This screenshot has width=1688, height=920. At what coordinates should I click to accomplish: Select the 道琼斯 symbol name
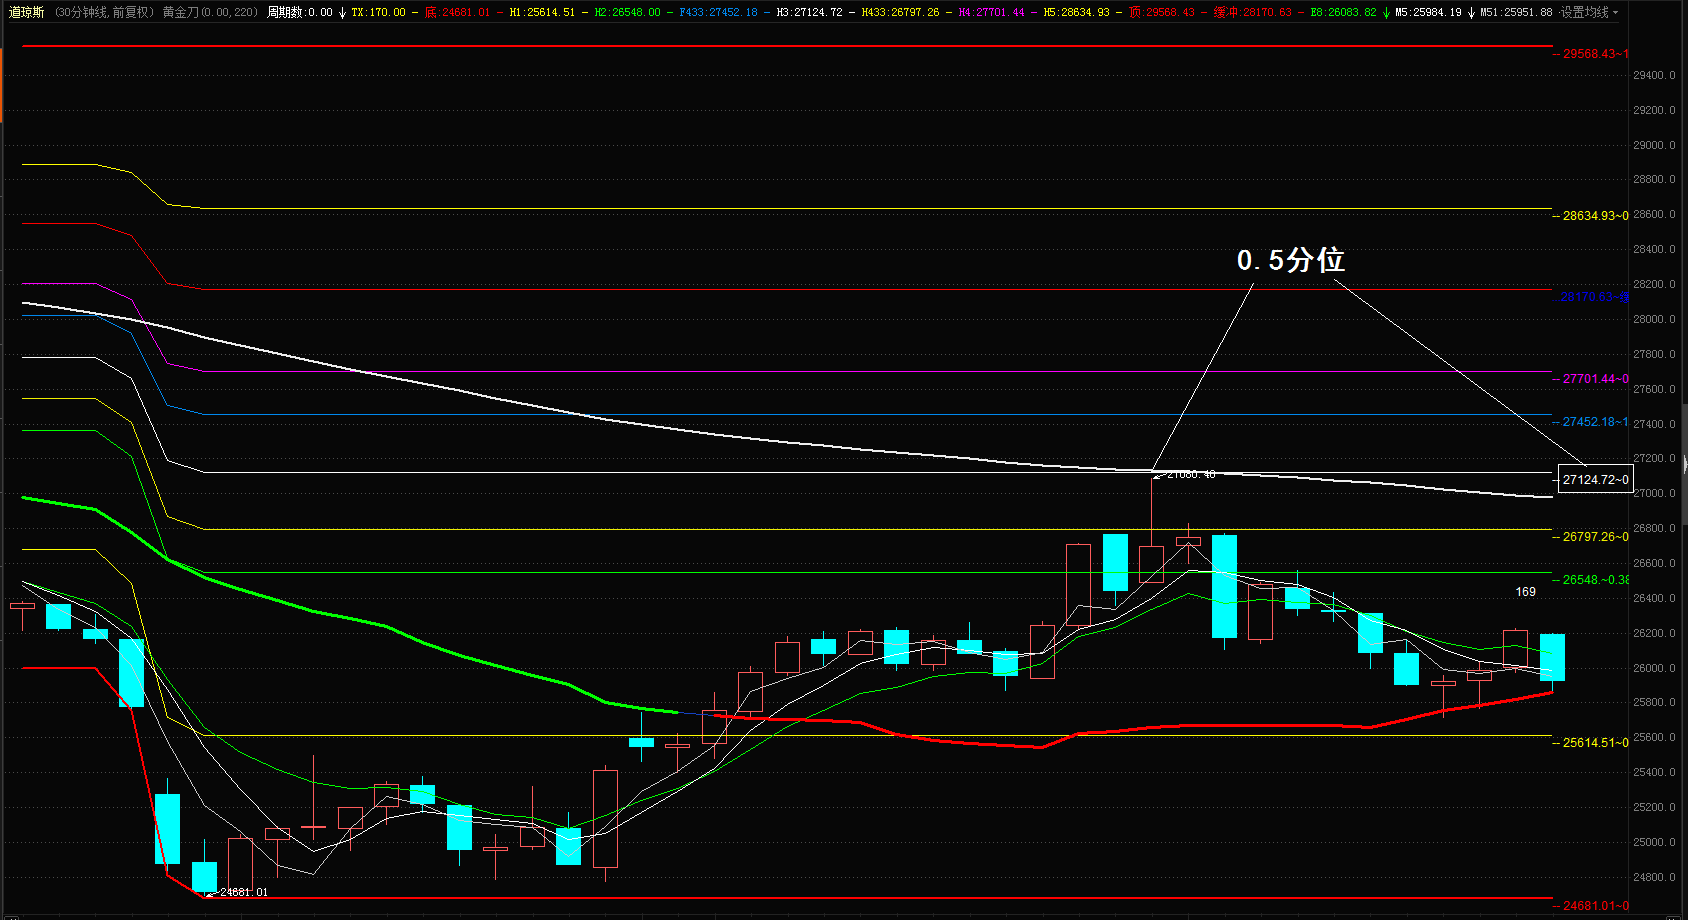(x=26, y=12)
